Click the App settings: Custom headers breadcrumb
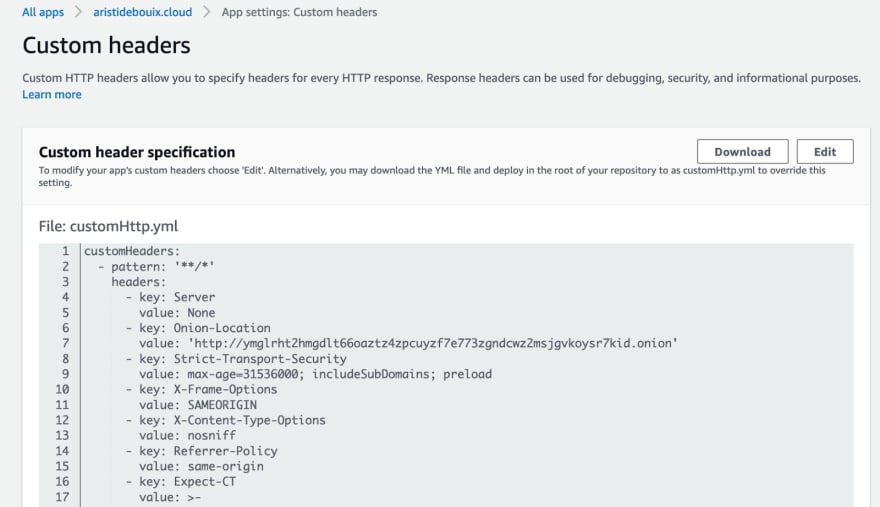 pyautogui.click(x=299, y=12)
